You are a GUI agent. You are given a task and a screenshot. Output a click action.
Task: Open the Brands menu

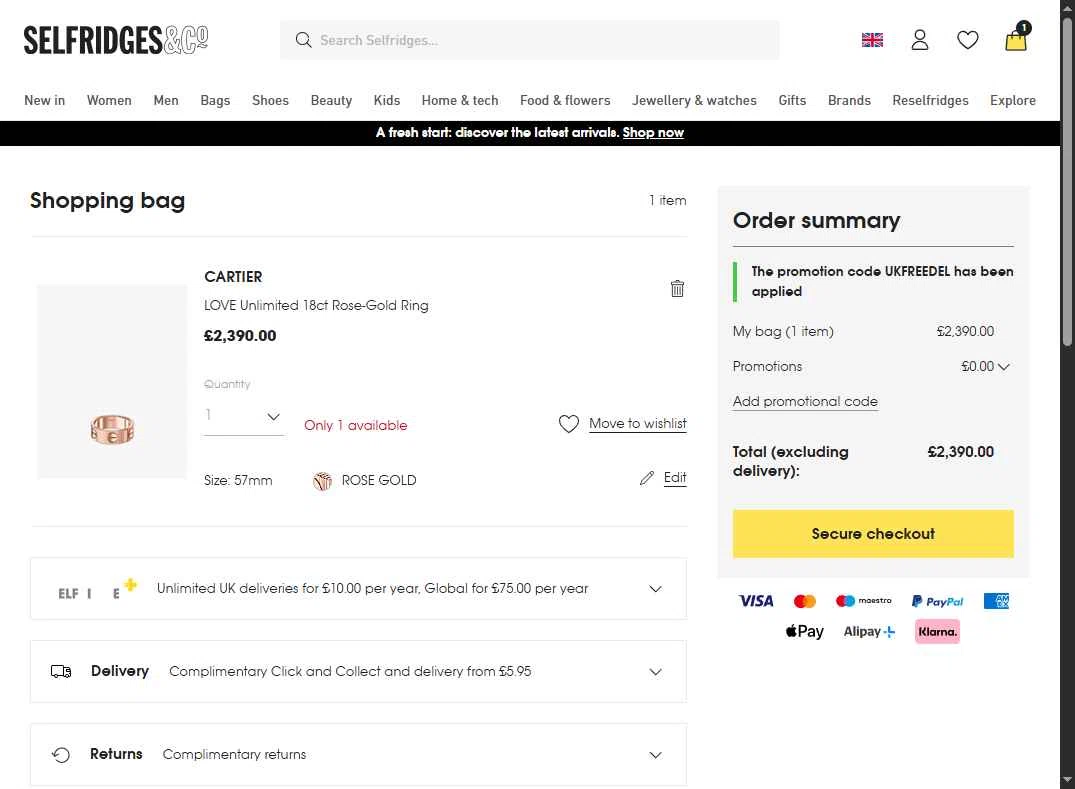tap(849, 100)
